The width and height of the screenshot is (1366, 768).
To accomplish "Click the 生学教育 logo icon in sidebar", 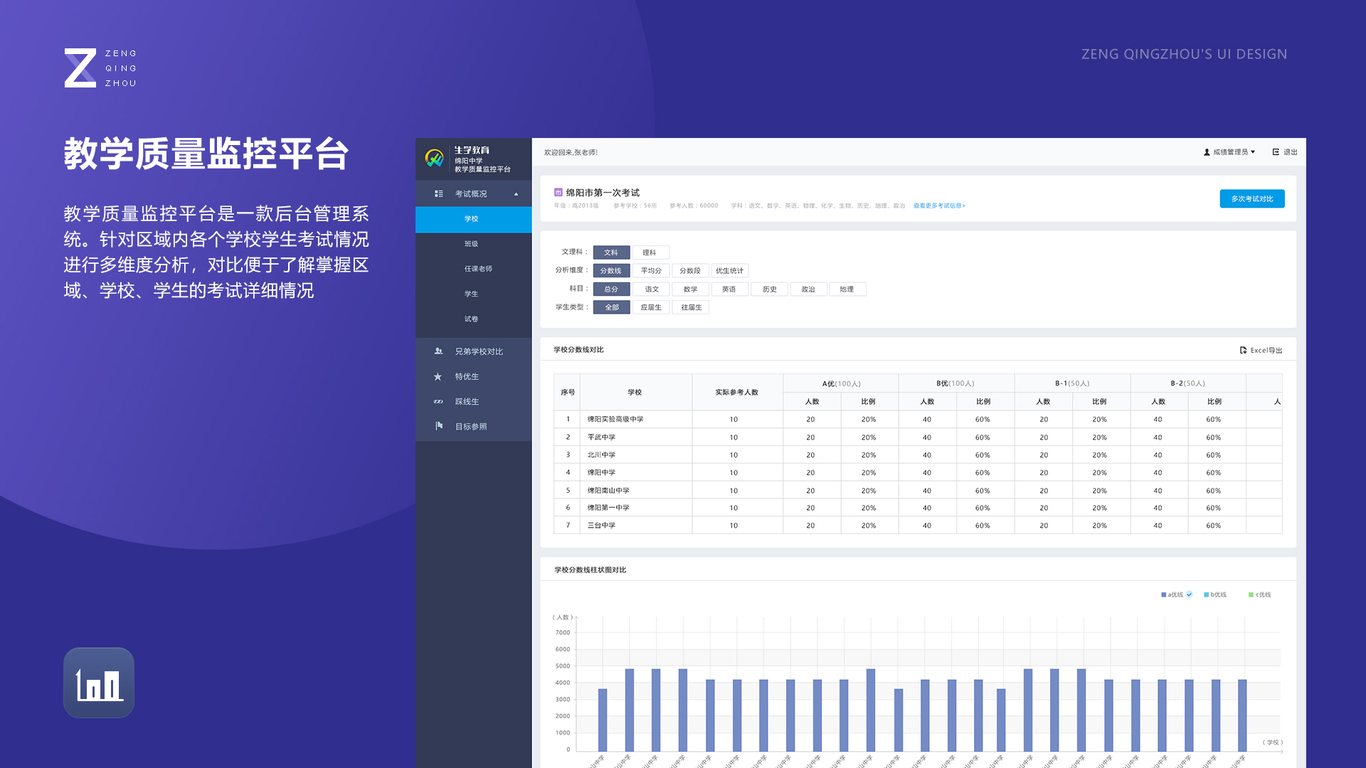I will click(435, 158).
